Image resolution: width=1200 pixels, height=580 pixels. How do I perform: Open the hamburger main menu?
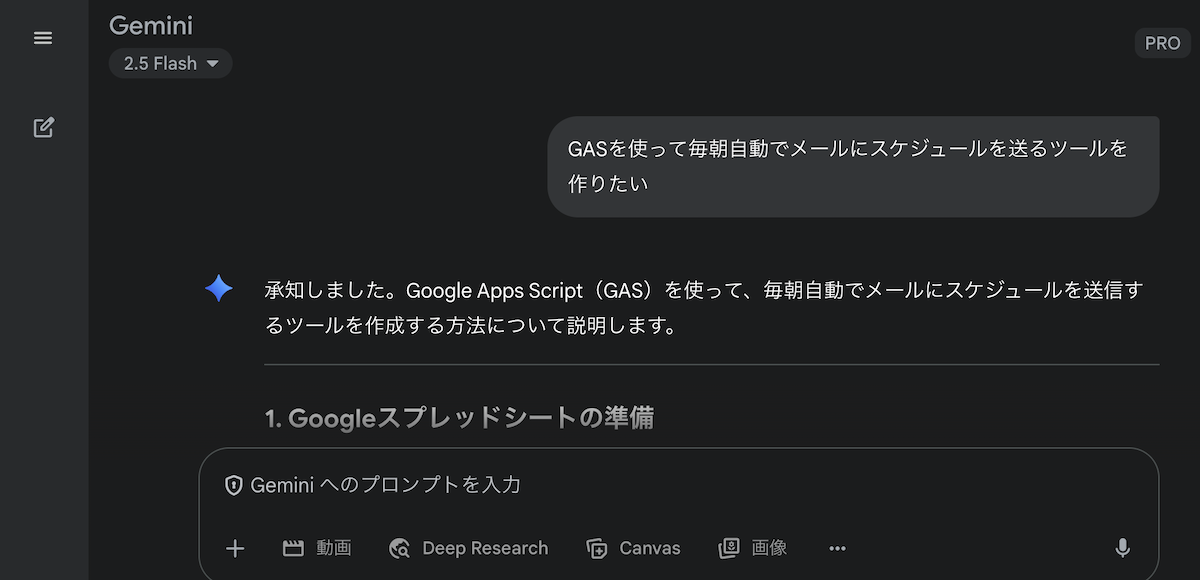(x=43, y=38)
